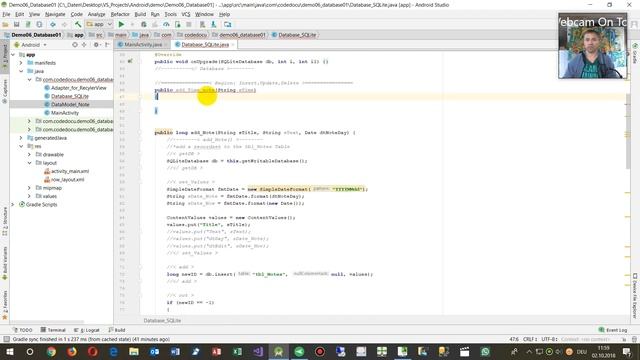Screen dimensions: 640x360
Task: Open the Event Log
Action: [x=613, y=330]
